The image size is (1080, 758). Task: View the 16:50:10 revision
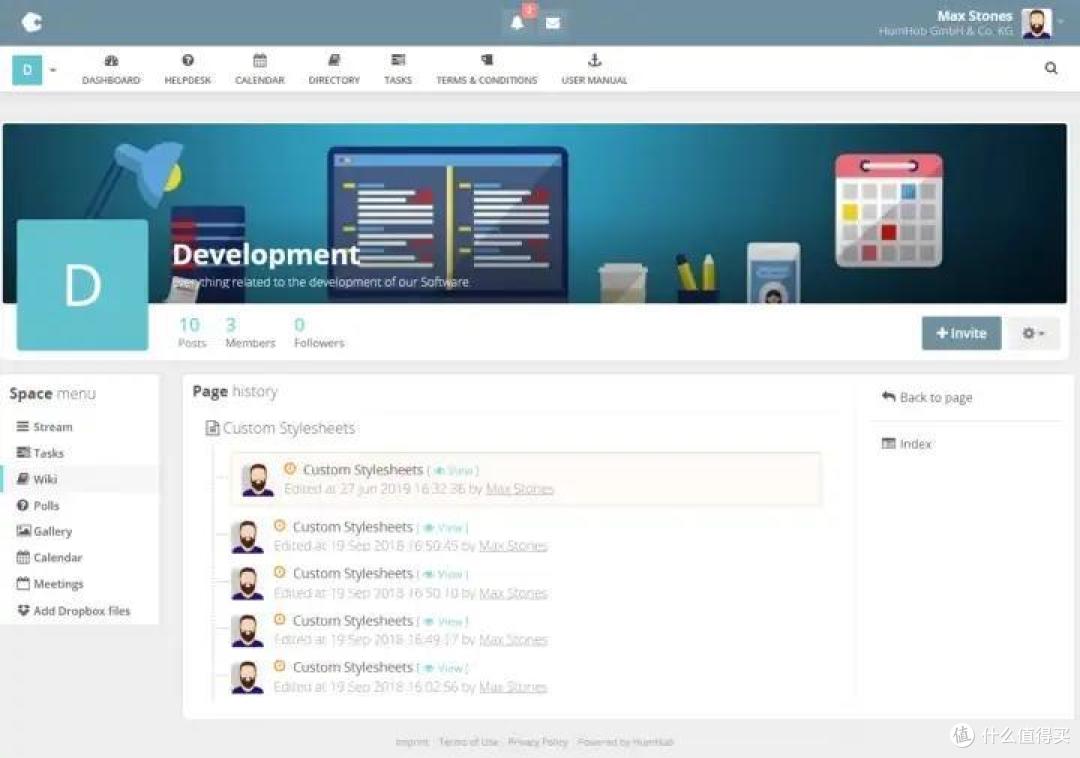[445, 574]
